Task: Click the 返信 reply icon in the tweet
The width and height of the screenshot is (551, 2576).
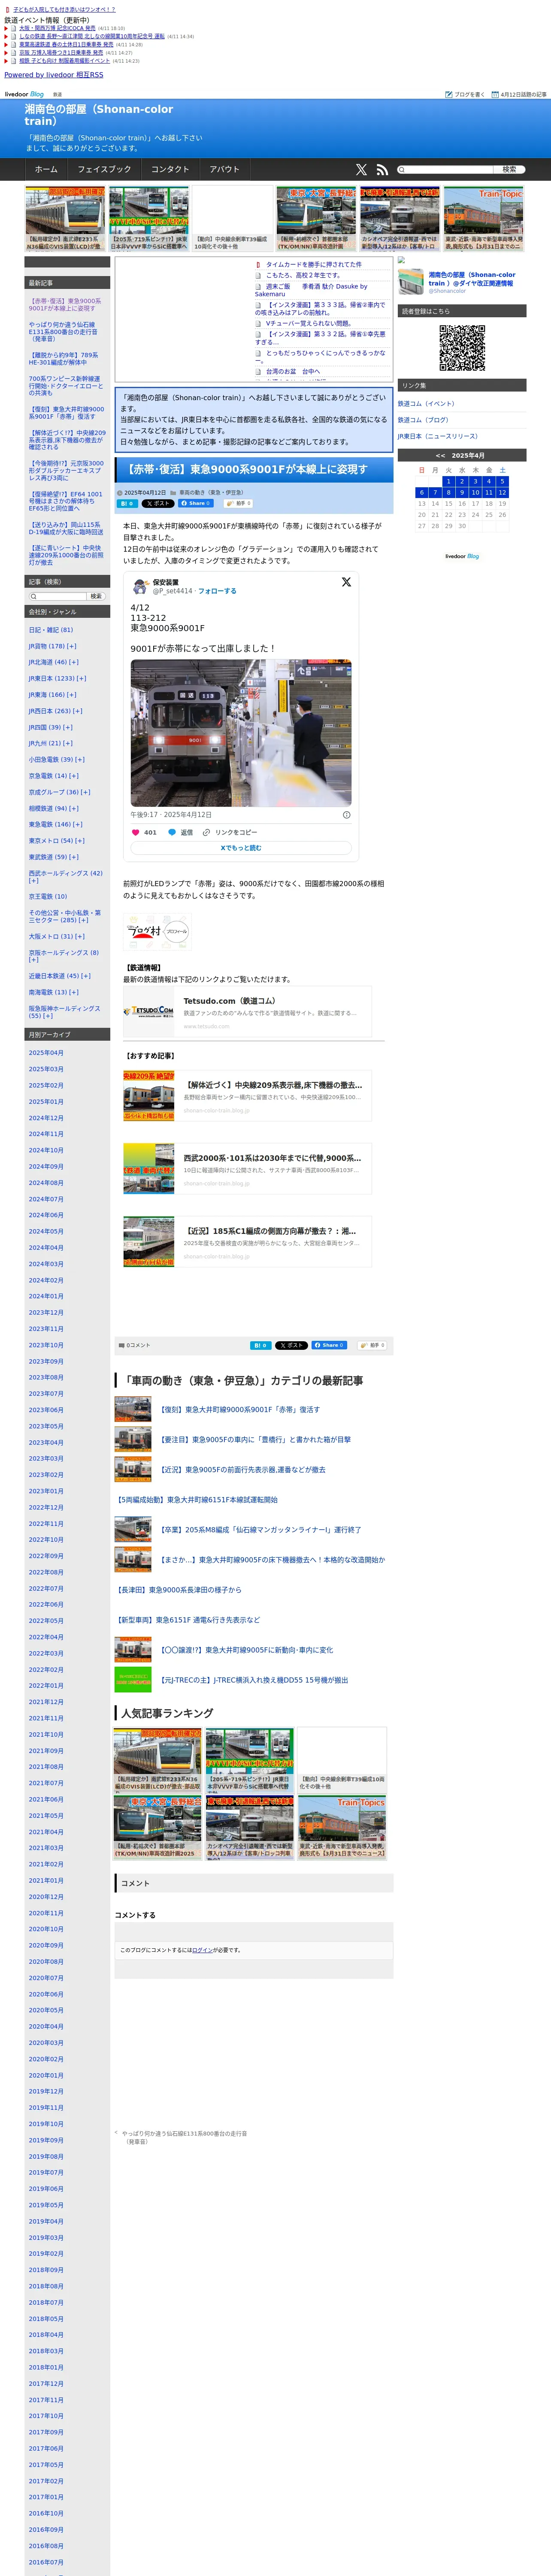Action: coord(172,832)
